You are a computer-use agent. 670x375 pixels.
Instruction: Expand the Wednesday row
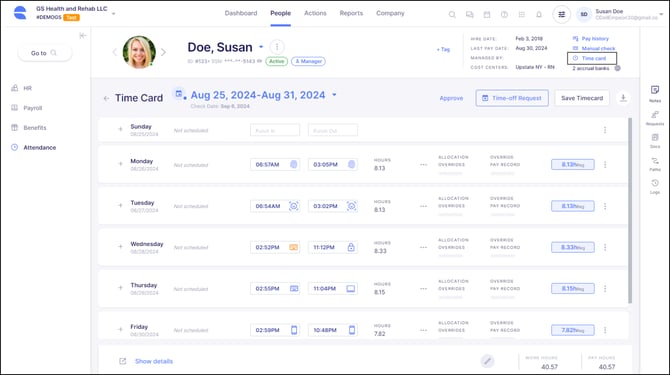[120, 246]
